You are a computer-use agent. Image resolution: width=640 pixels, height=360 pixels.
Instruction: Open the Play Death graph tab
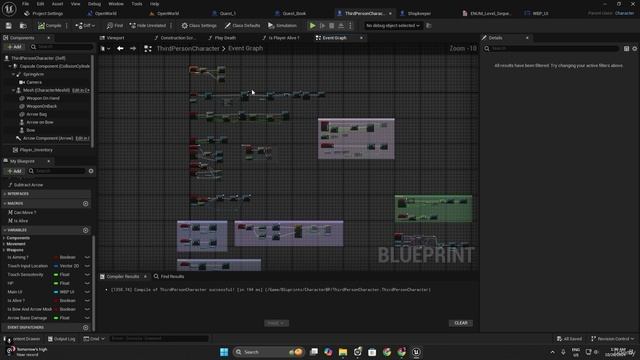222,38
